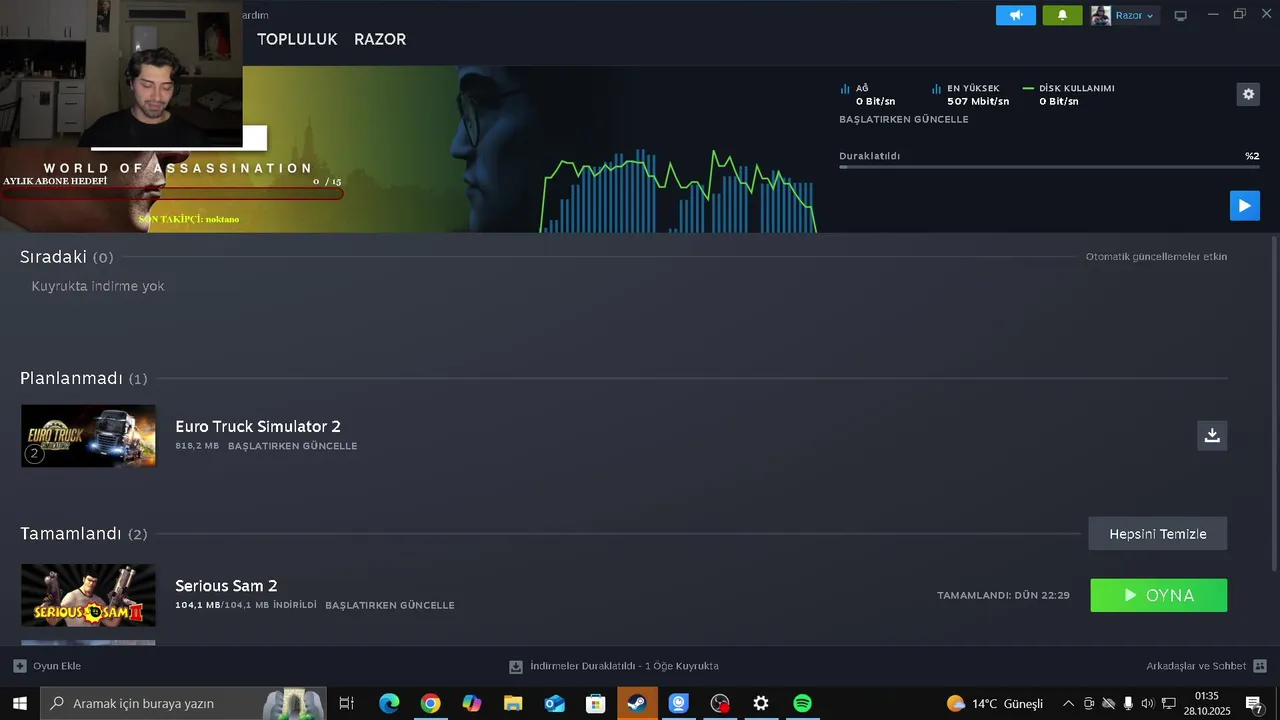Open the green notifications bell

click(1062, 15)
